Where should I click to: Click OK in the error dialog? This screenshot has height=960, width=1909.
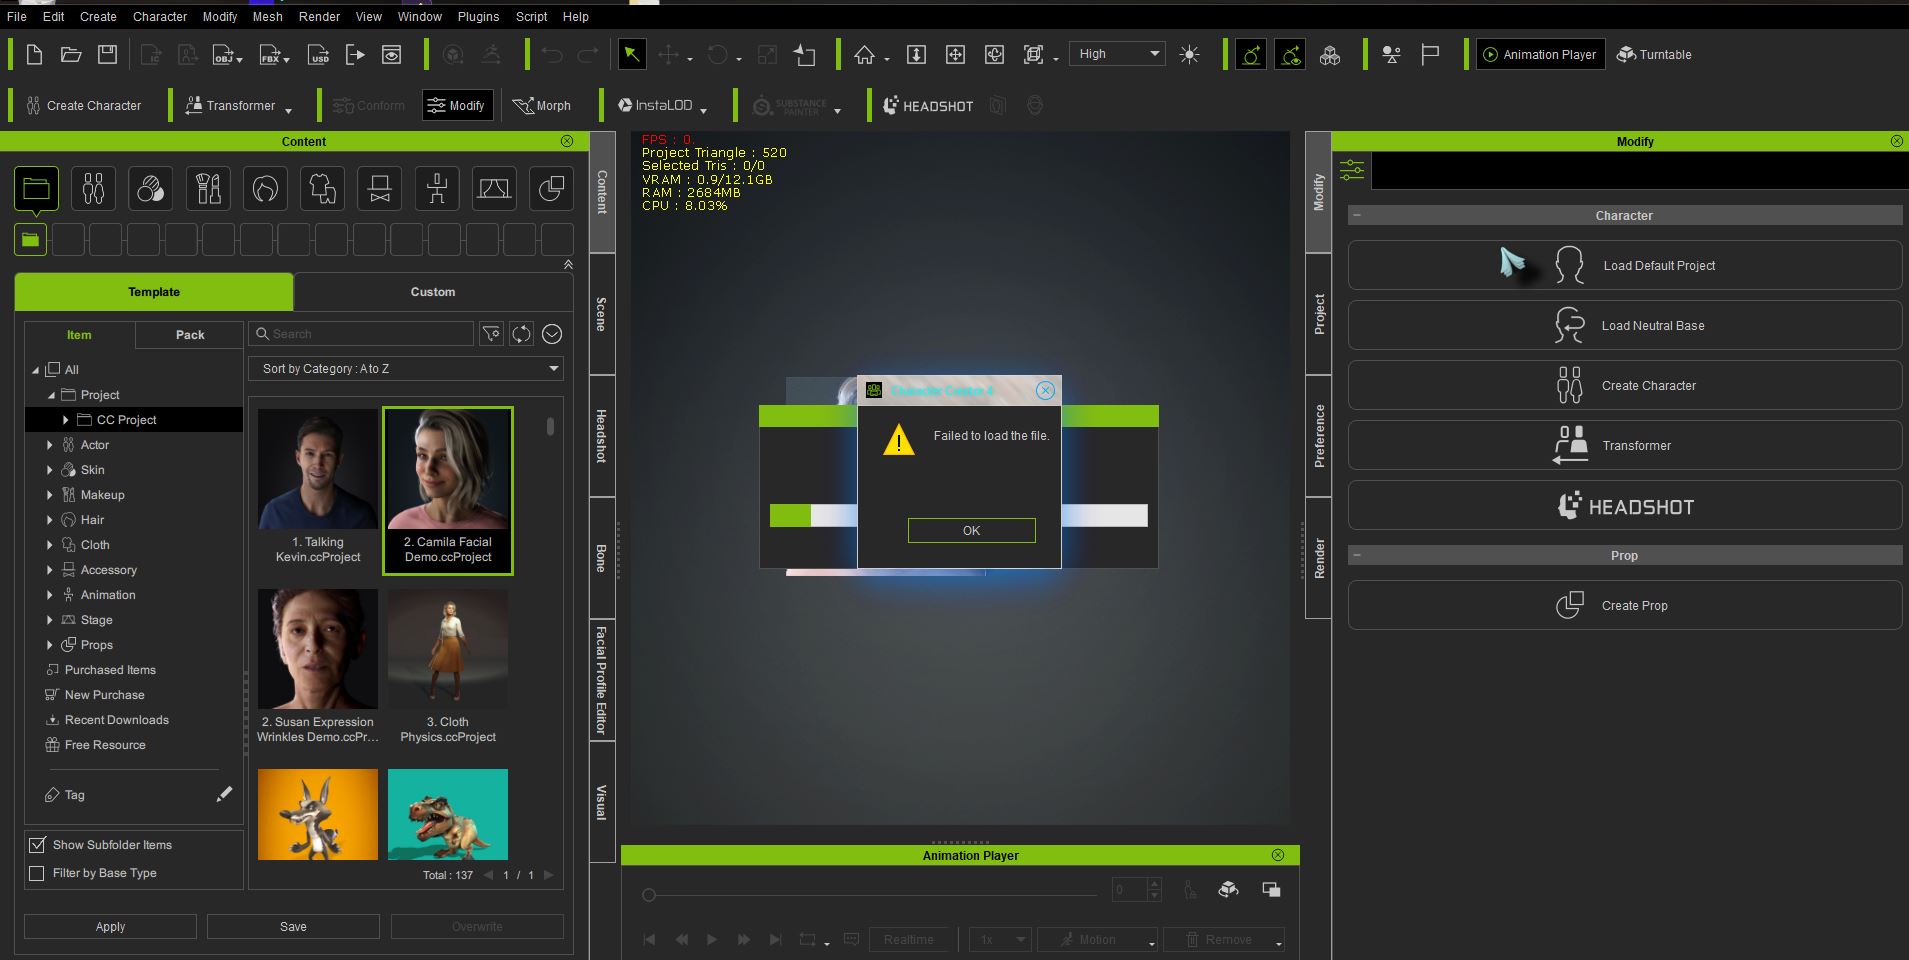971,531
